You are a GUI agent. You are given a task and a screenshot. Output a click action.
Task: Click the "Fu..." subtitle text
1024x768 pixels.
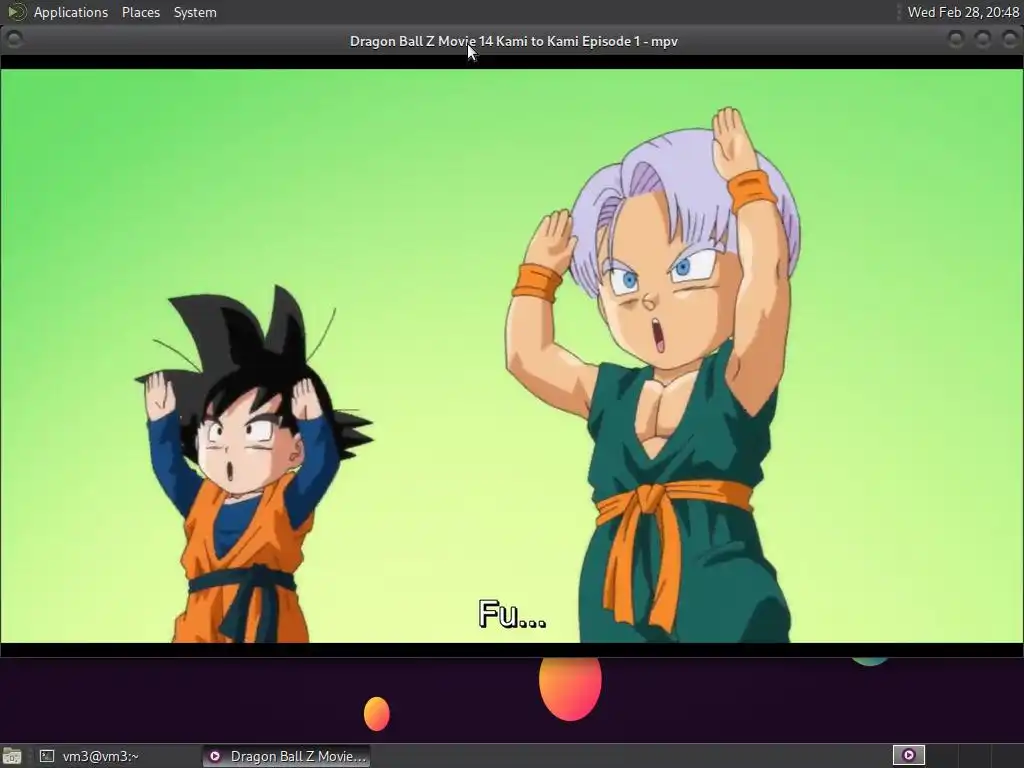click(x=512, y=615)
